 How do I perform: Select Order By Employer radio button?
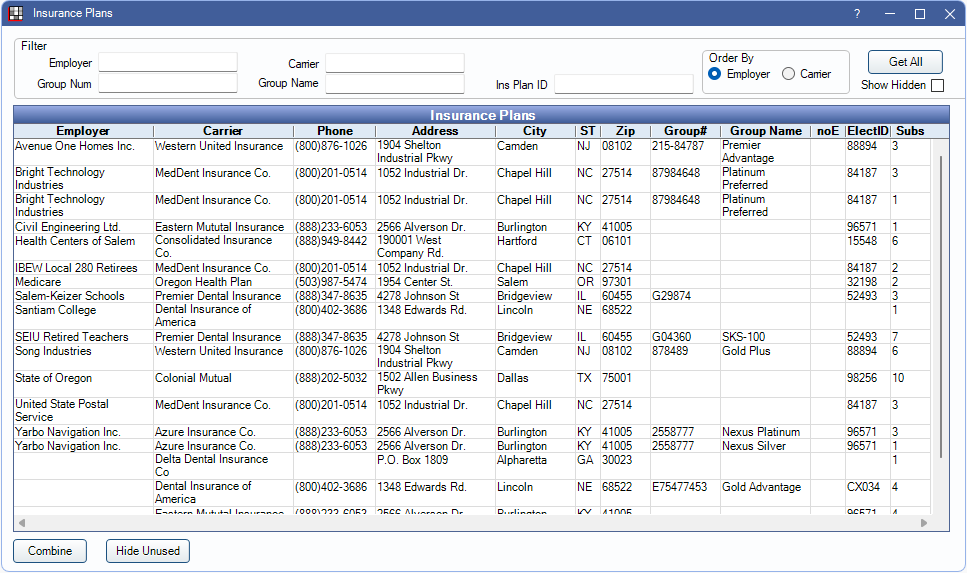pos(715,74)
